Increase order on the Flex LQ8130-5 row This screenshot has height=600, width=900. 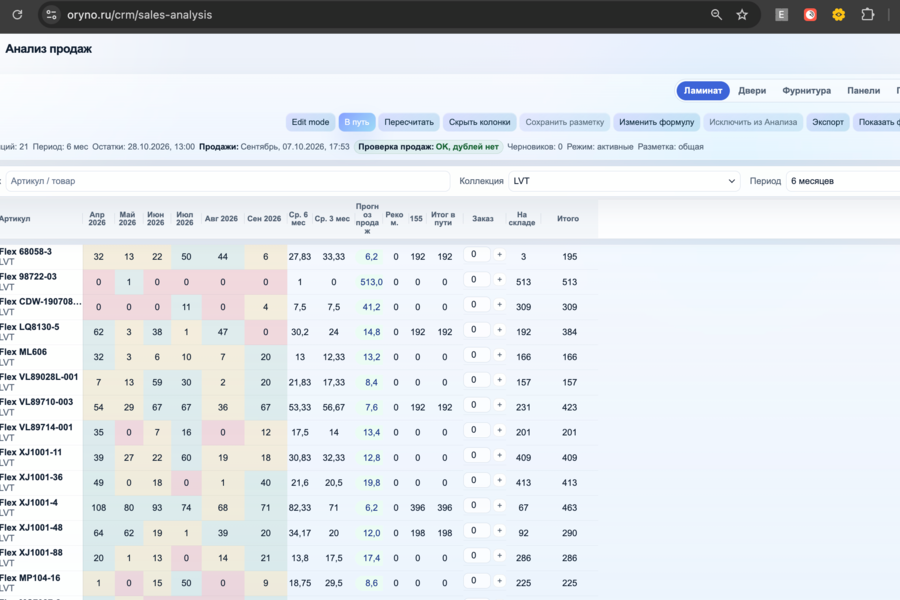pos(499,330)
